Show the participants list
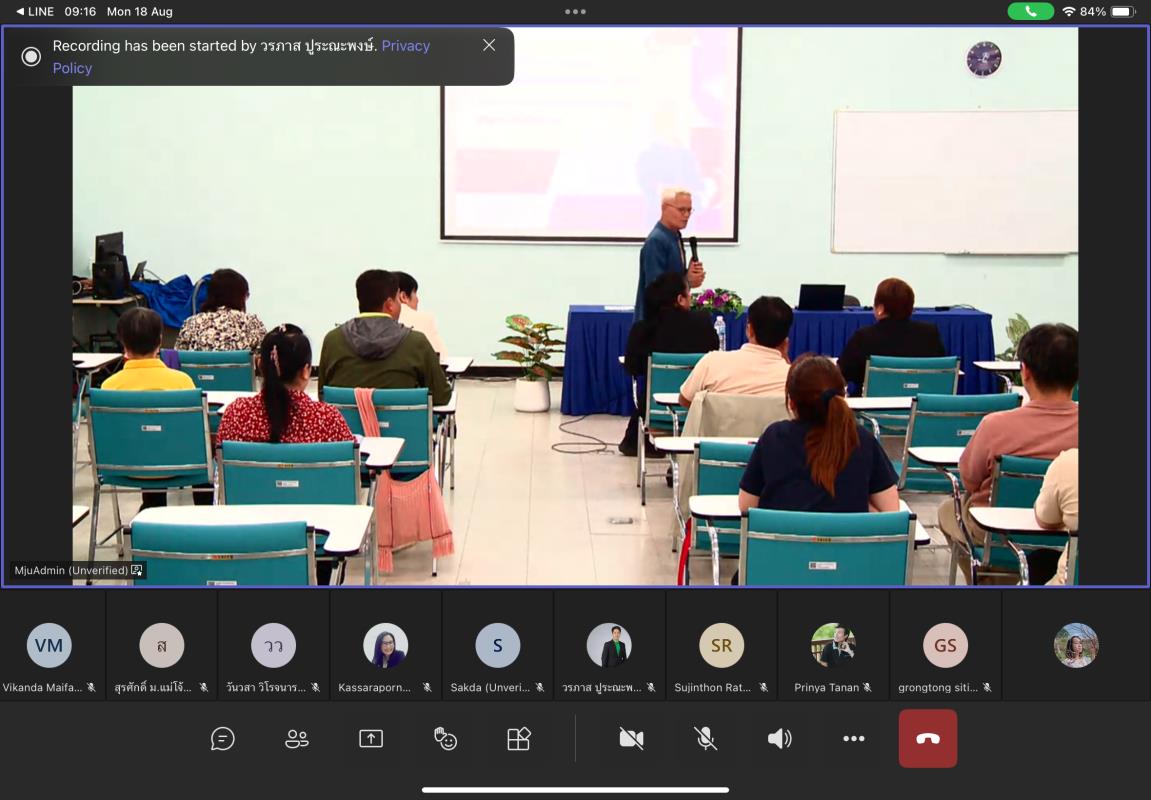The image size is (1151, 800). point(297,739)
